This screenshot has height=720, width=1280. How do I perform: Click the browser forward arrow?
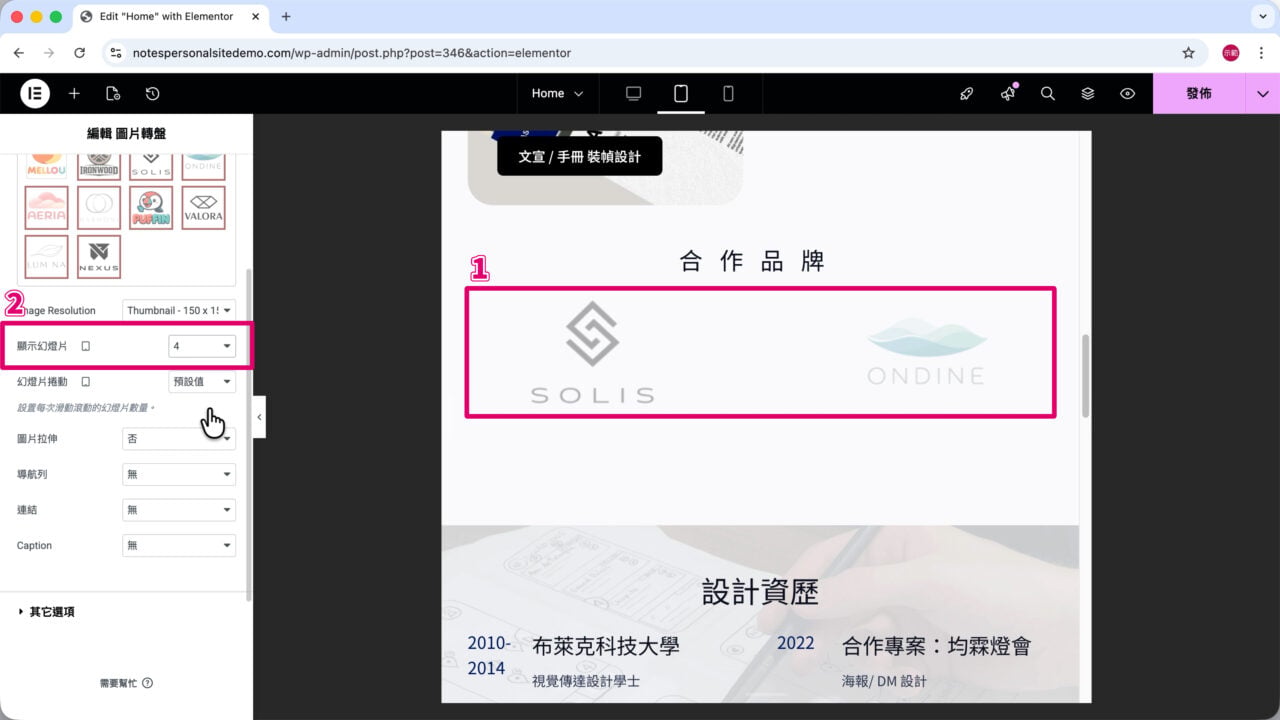[x=49, y=52]
